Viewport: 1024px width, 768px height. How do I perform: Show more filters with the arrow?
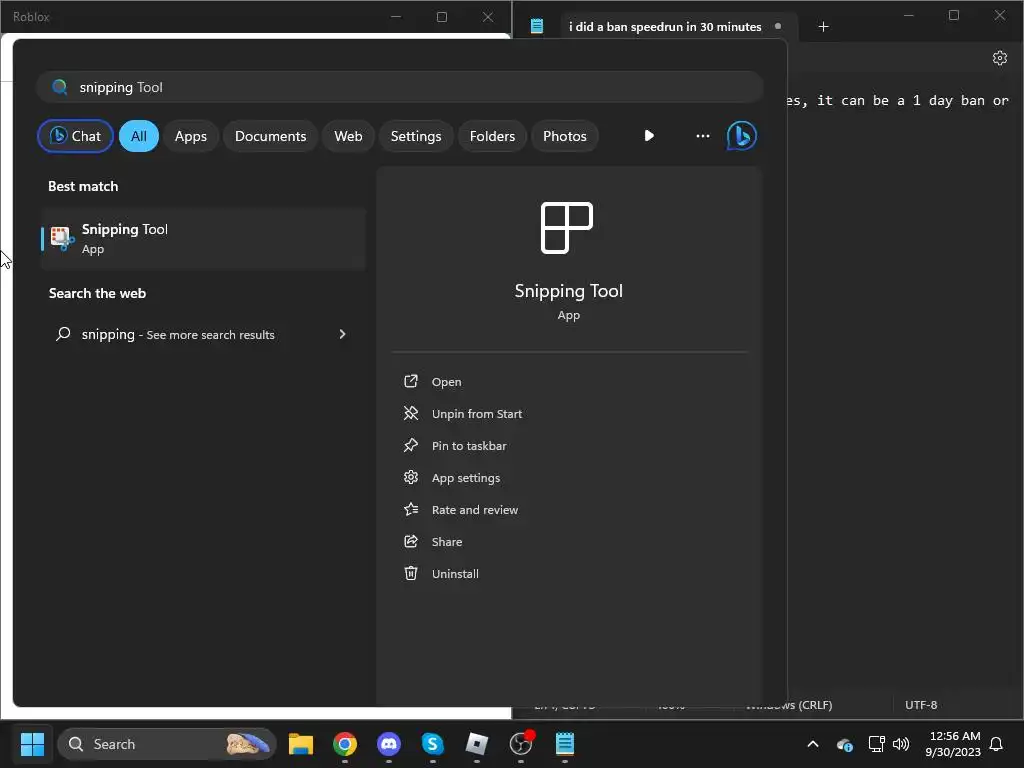649,136
